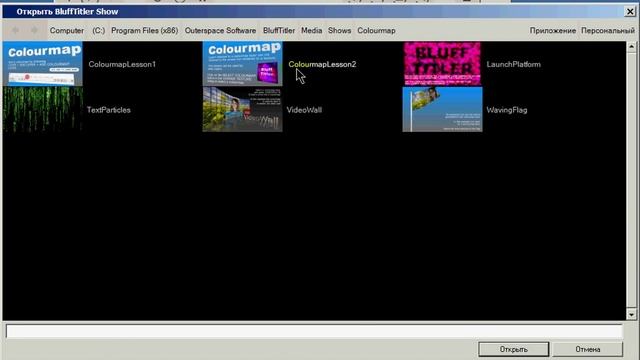Screen dimensions: 640x360
Task: Click the ColourmapLesson1 file name
Action: point(122,64)
